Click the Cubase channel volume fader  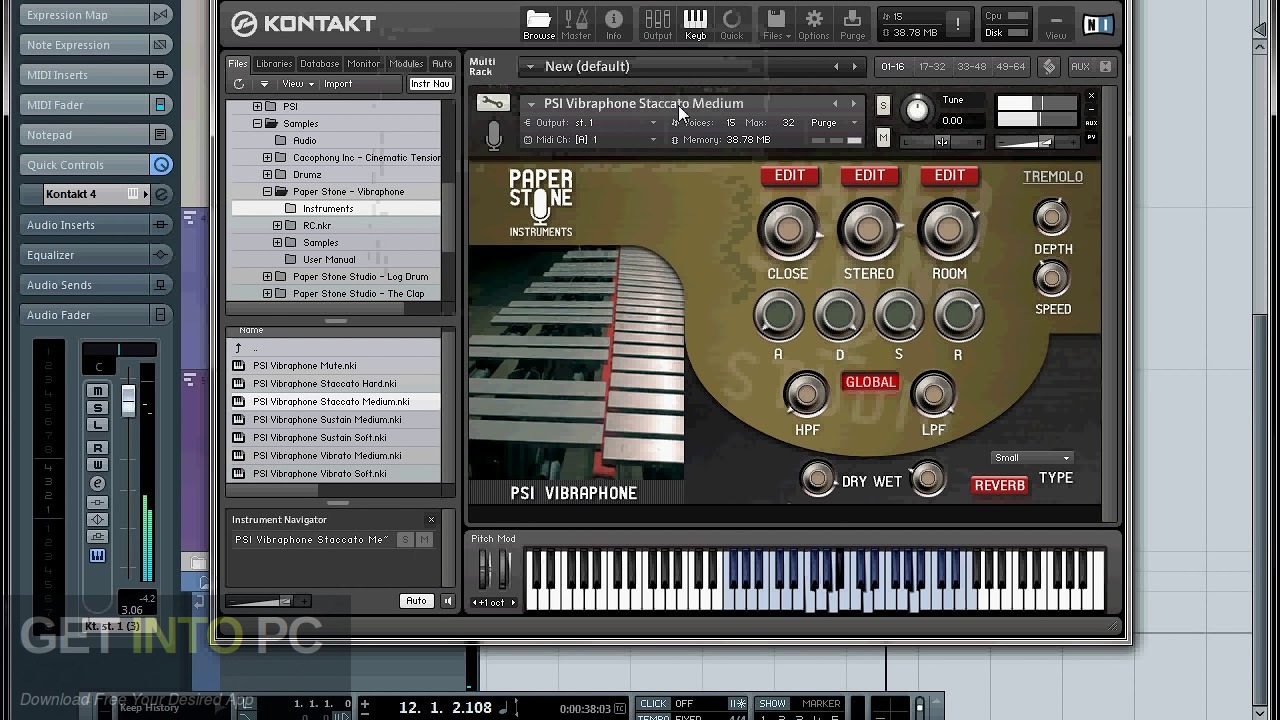[128, 400]
